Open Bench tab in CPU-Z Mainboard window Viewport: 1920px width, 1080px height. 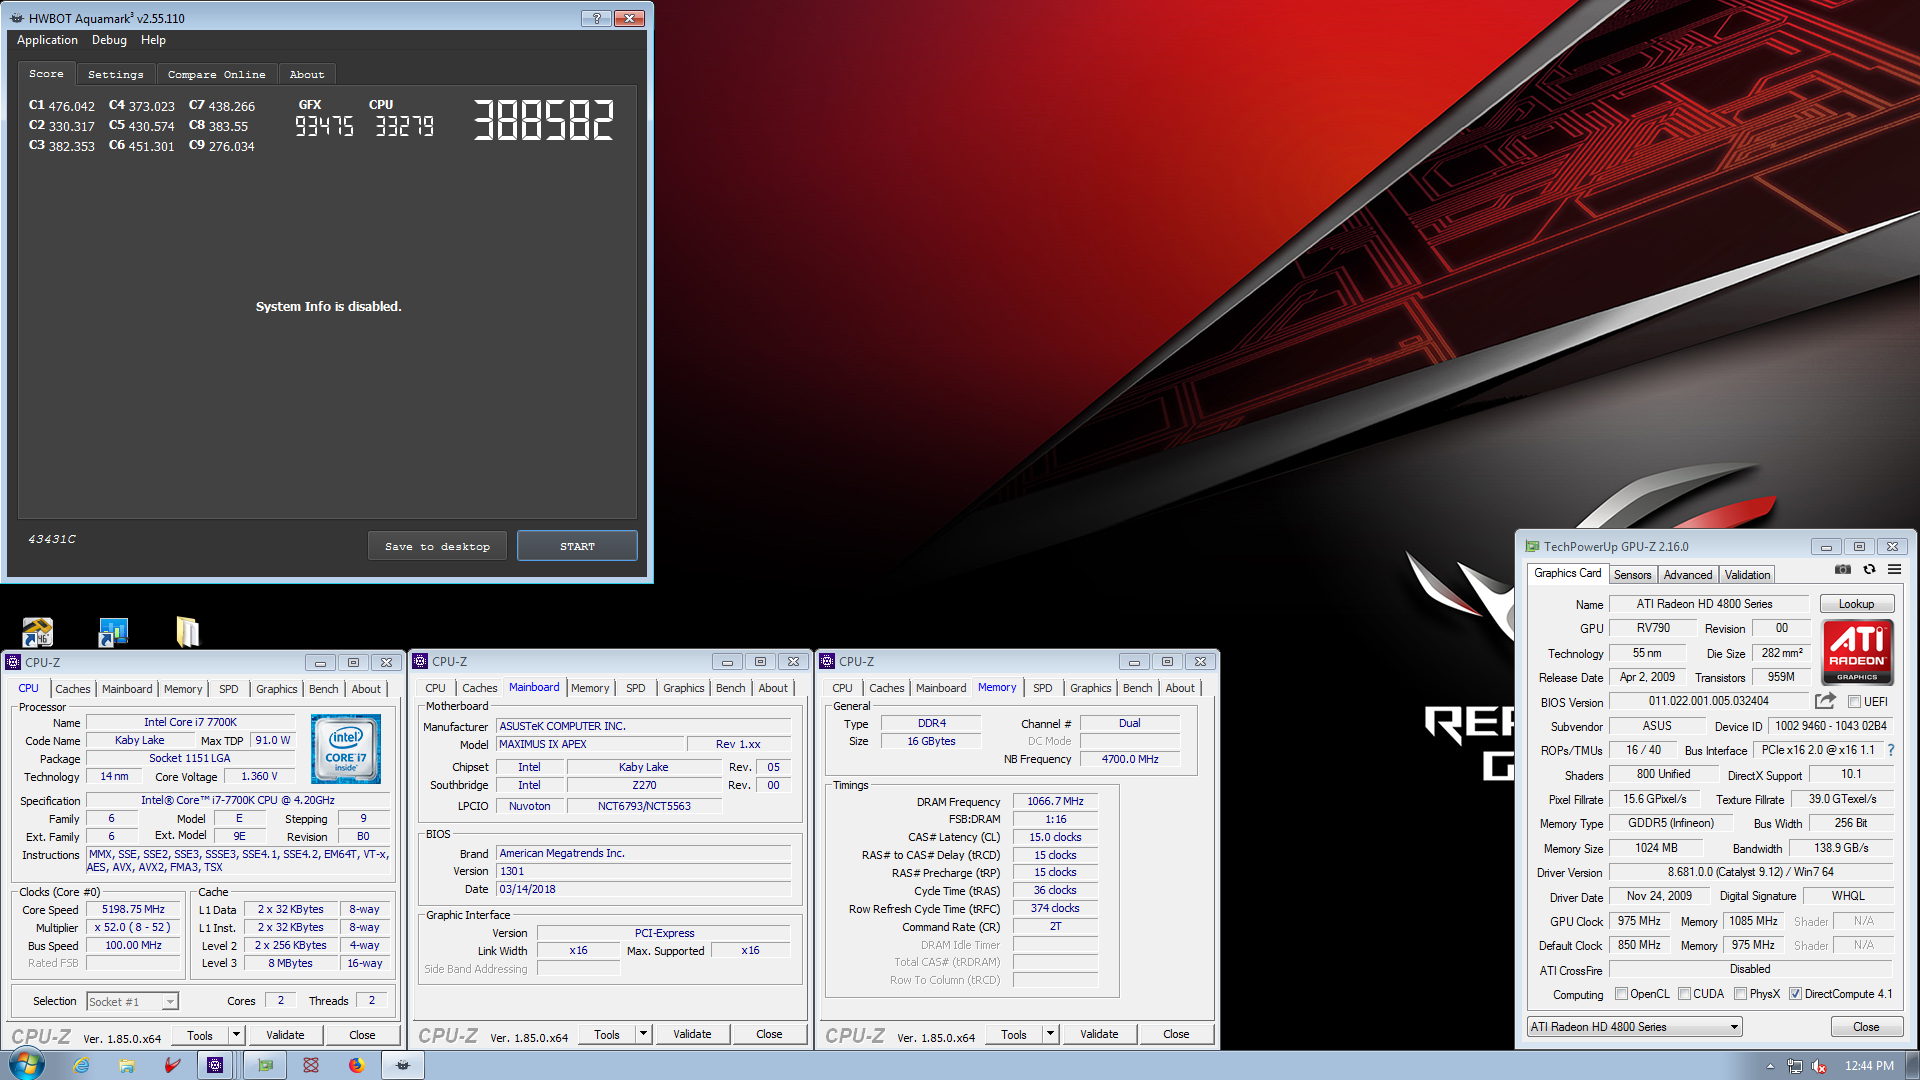click(730, 688)
